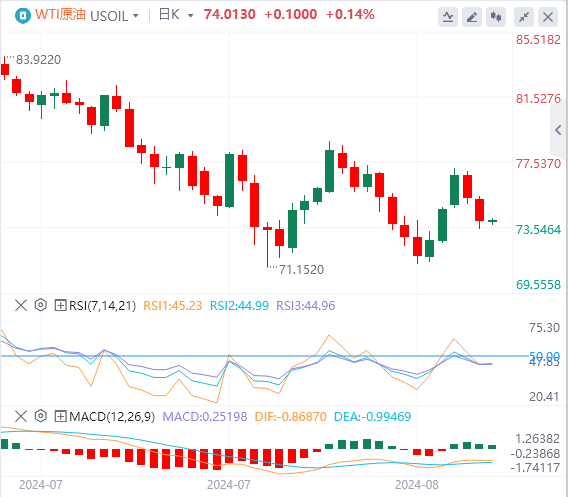Click the 2024-08 date axis label
This screenshot has height=497, width=568.
417,485
